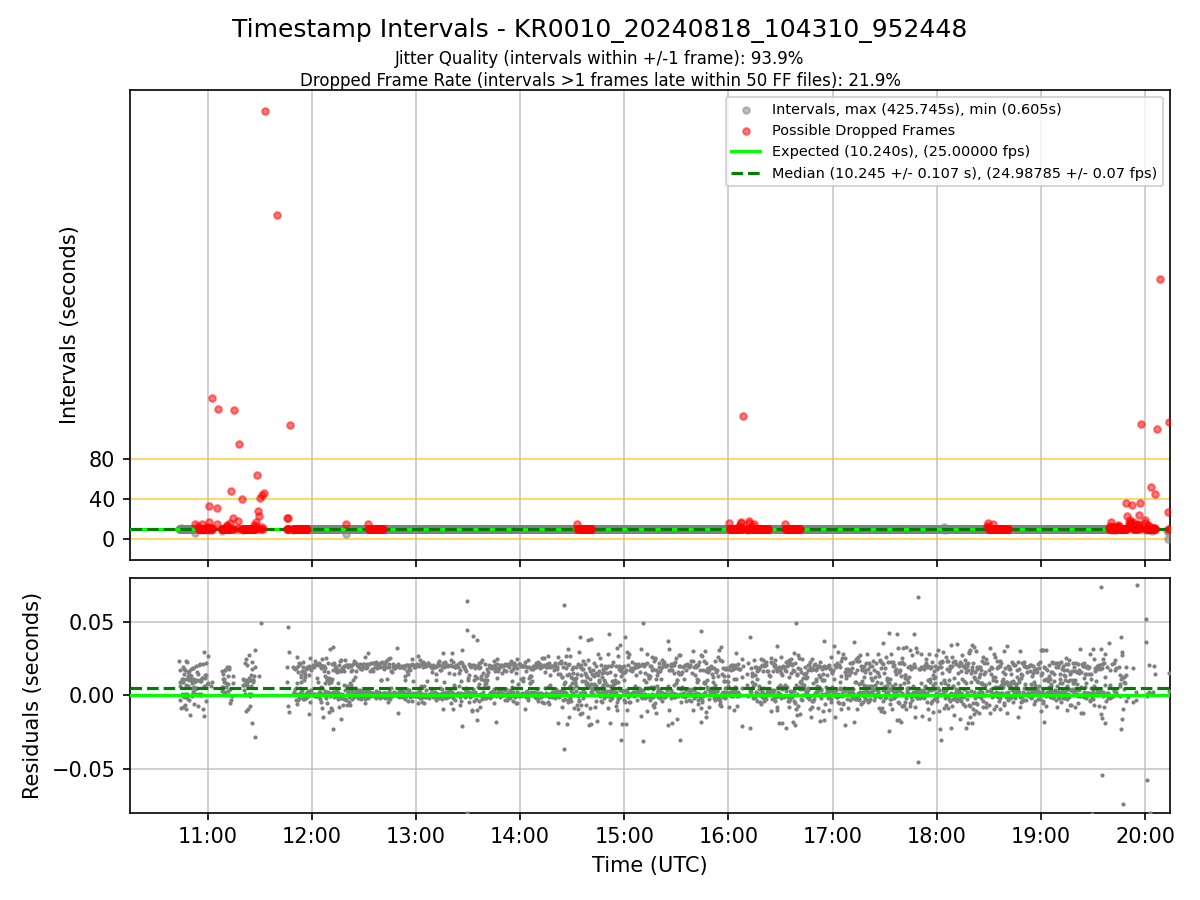
Task: Click the red point near 20:00 highest up
Action: 1160,279
